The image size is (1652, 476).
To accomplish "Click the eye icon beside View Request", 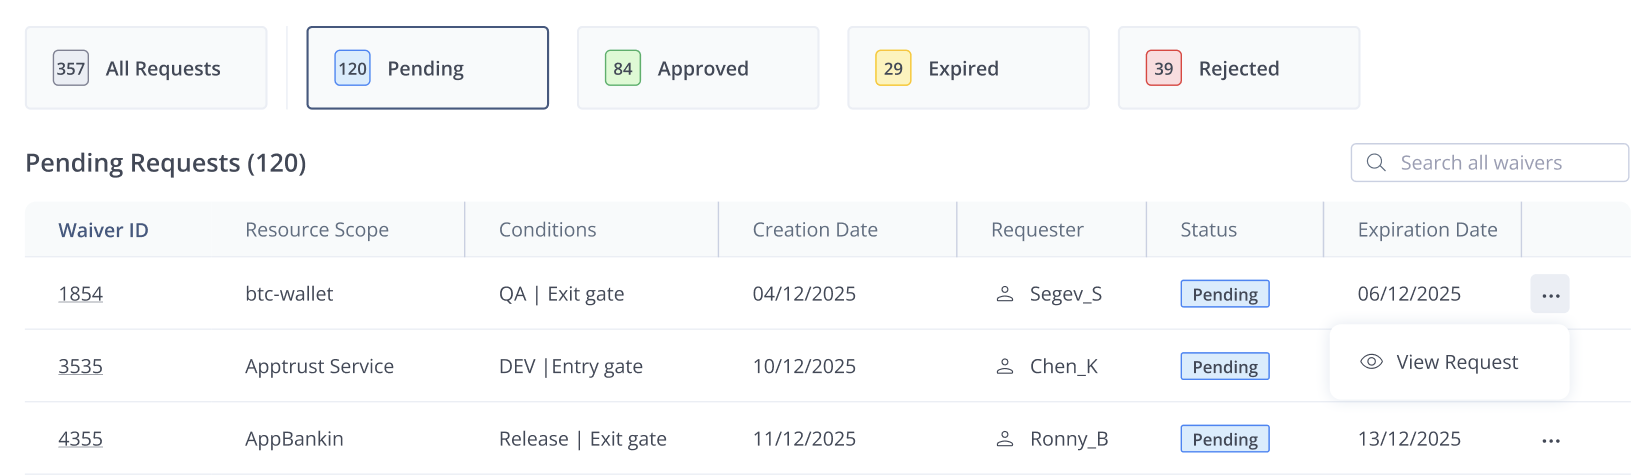I will point(1371,362).
